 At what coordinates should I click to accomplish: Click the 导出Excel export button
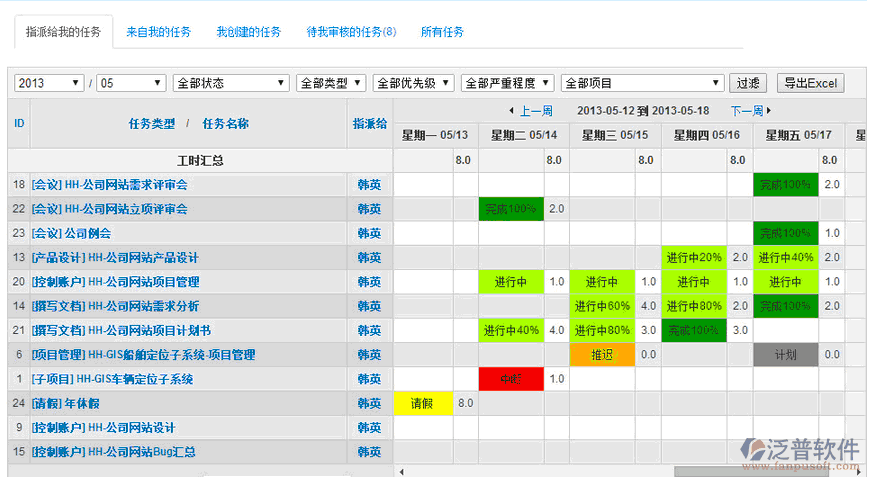click(x=810, y=83)
